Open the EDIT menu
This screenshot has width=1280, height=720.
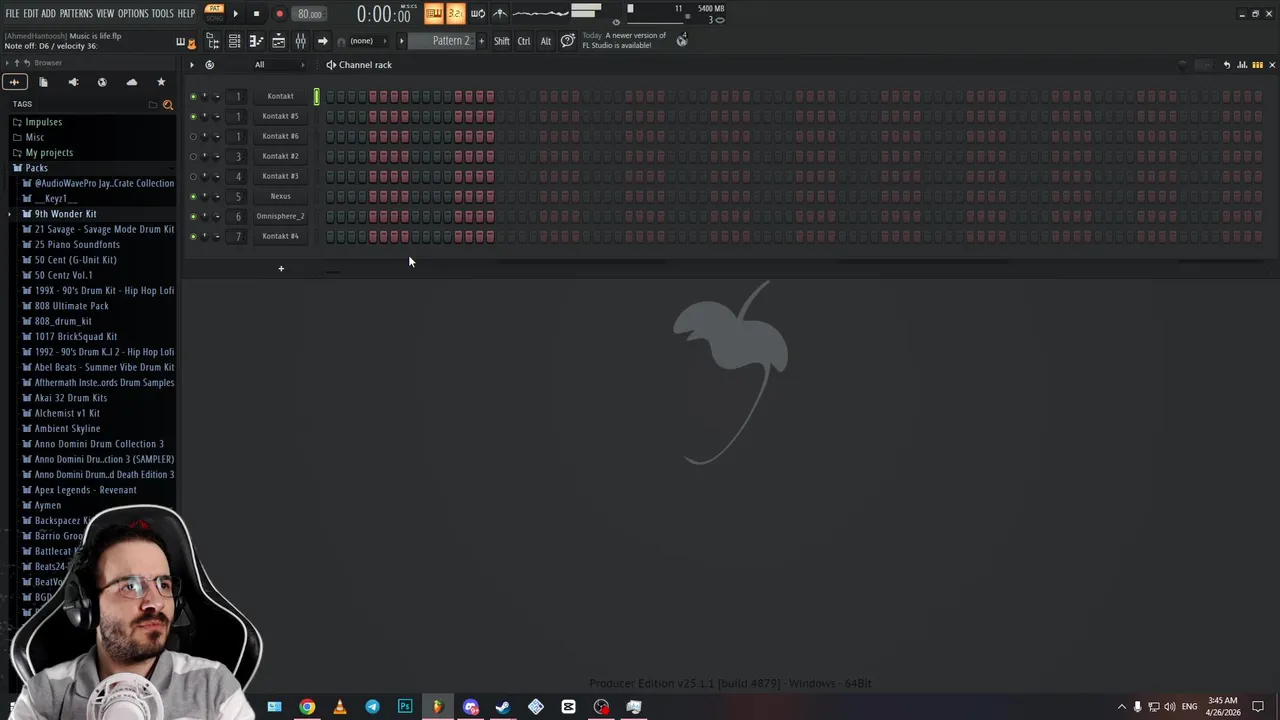coord(31,14)
